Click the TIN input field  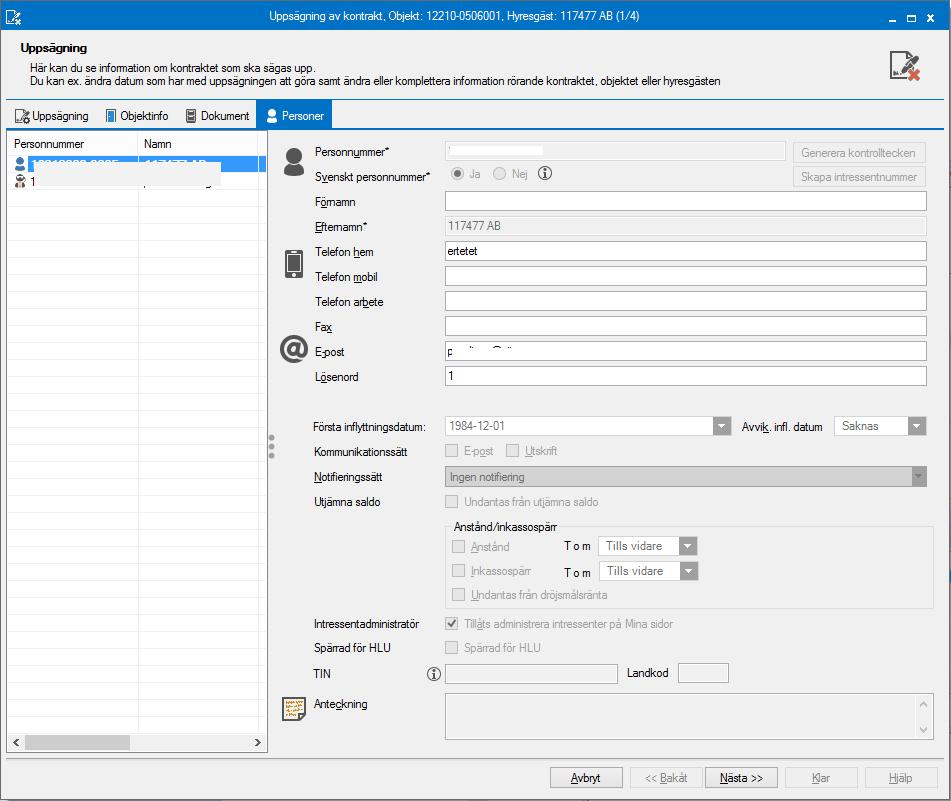pyautogui.click(x=531, y=674)
